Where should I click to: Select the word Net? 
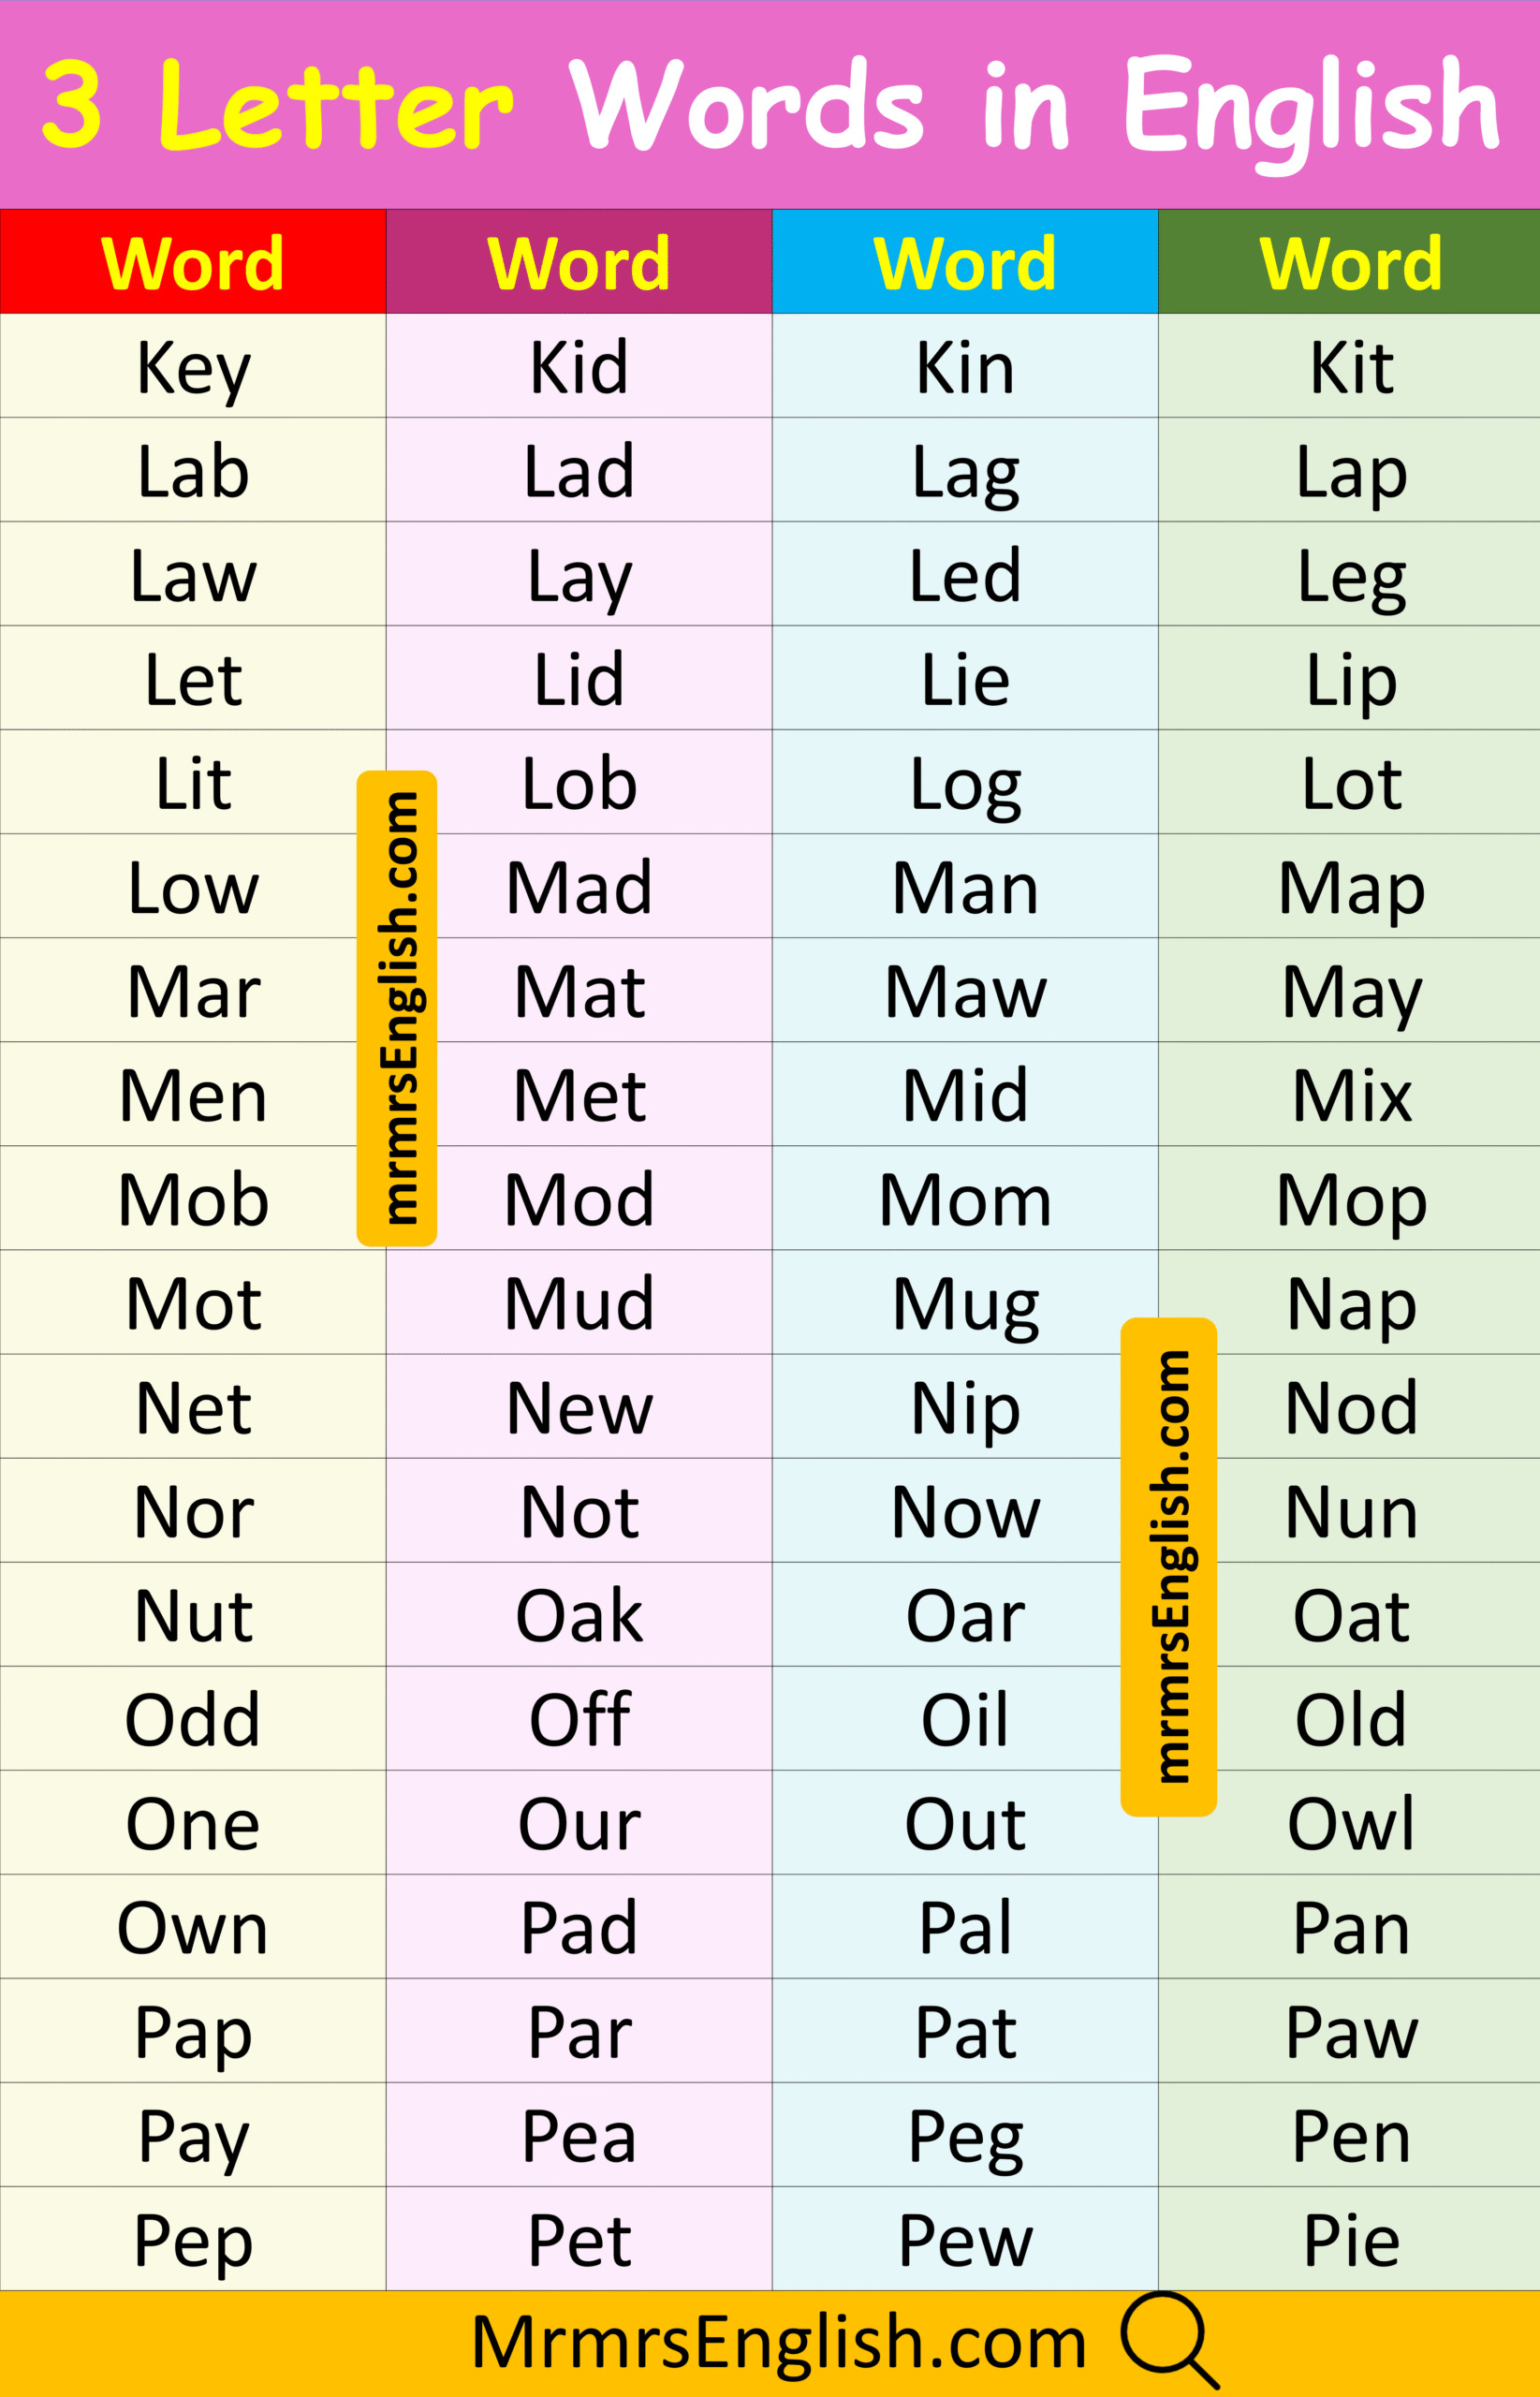pyautogui.click(x=193, y=1408)
